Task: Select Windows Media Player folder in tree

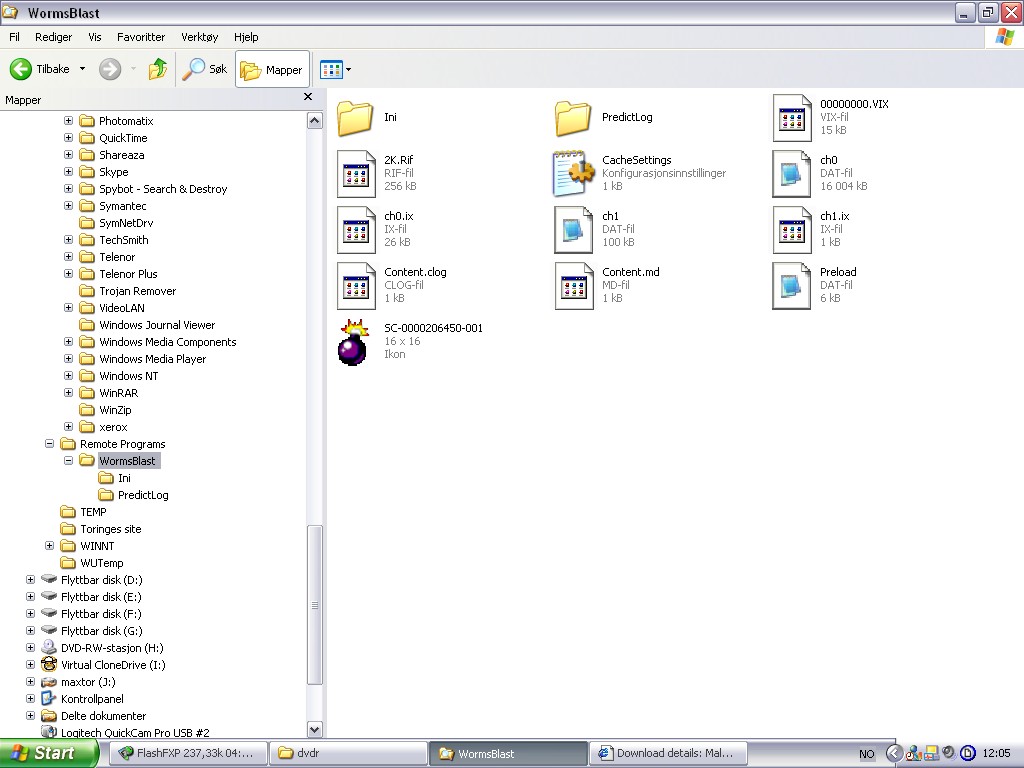Action: 152,359
